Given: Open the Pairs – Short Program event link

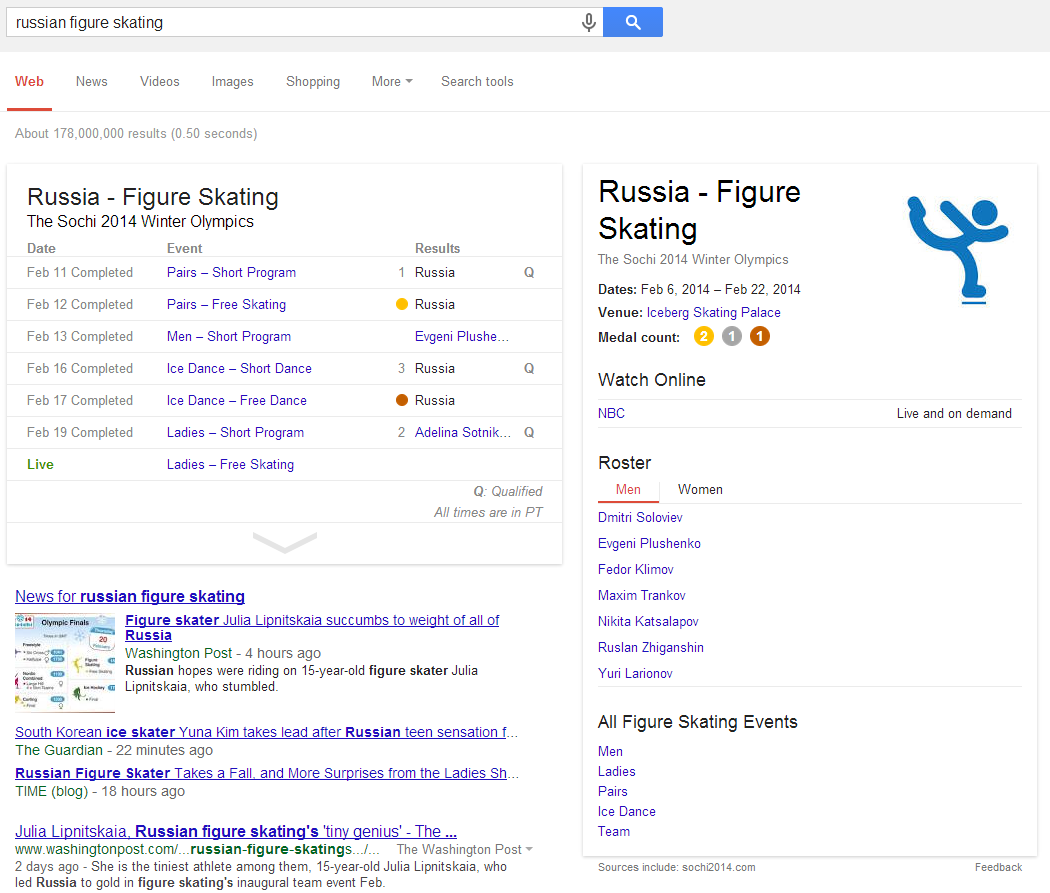Looking at the screenshot, I should [x=231, y=272].
